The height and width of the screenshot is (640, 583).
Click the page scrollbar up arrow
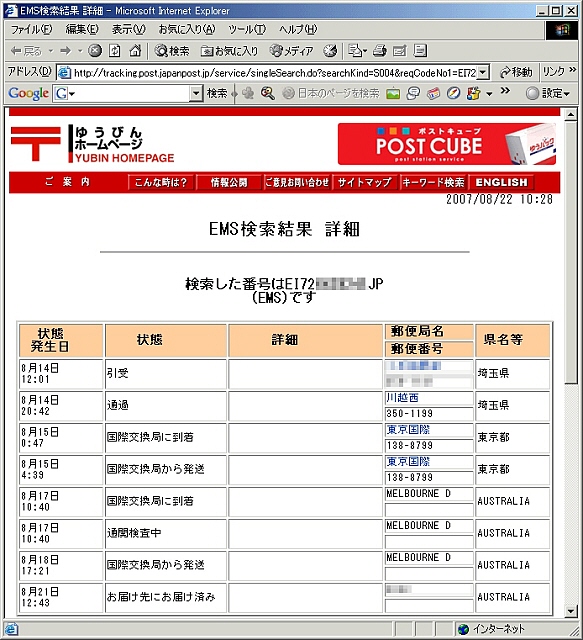pyautogui.click(x=571, y=116)
